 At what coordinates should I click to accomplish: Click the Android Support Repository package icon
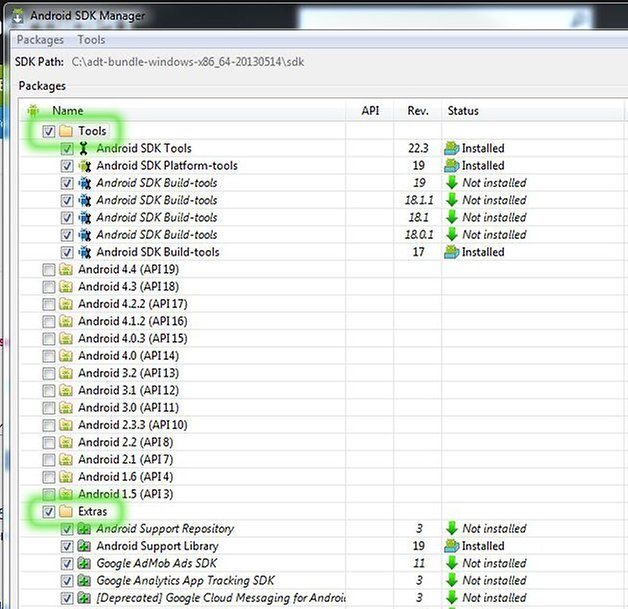point(84,529)
